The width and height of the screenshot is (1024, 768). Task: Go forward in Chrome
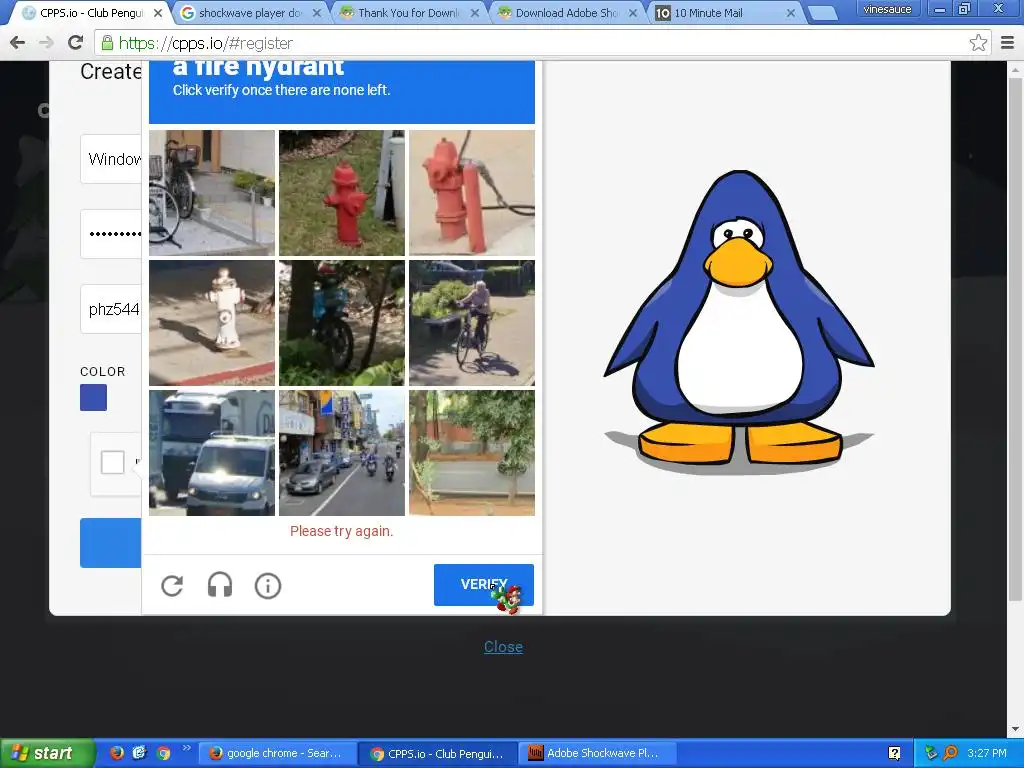tap(46, 43)
